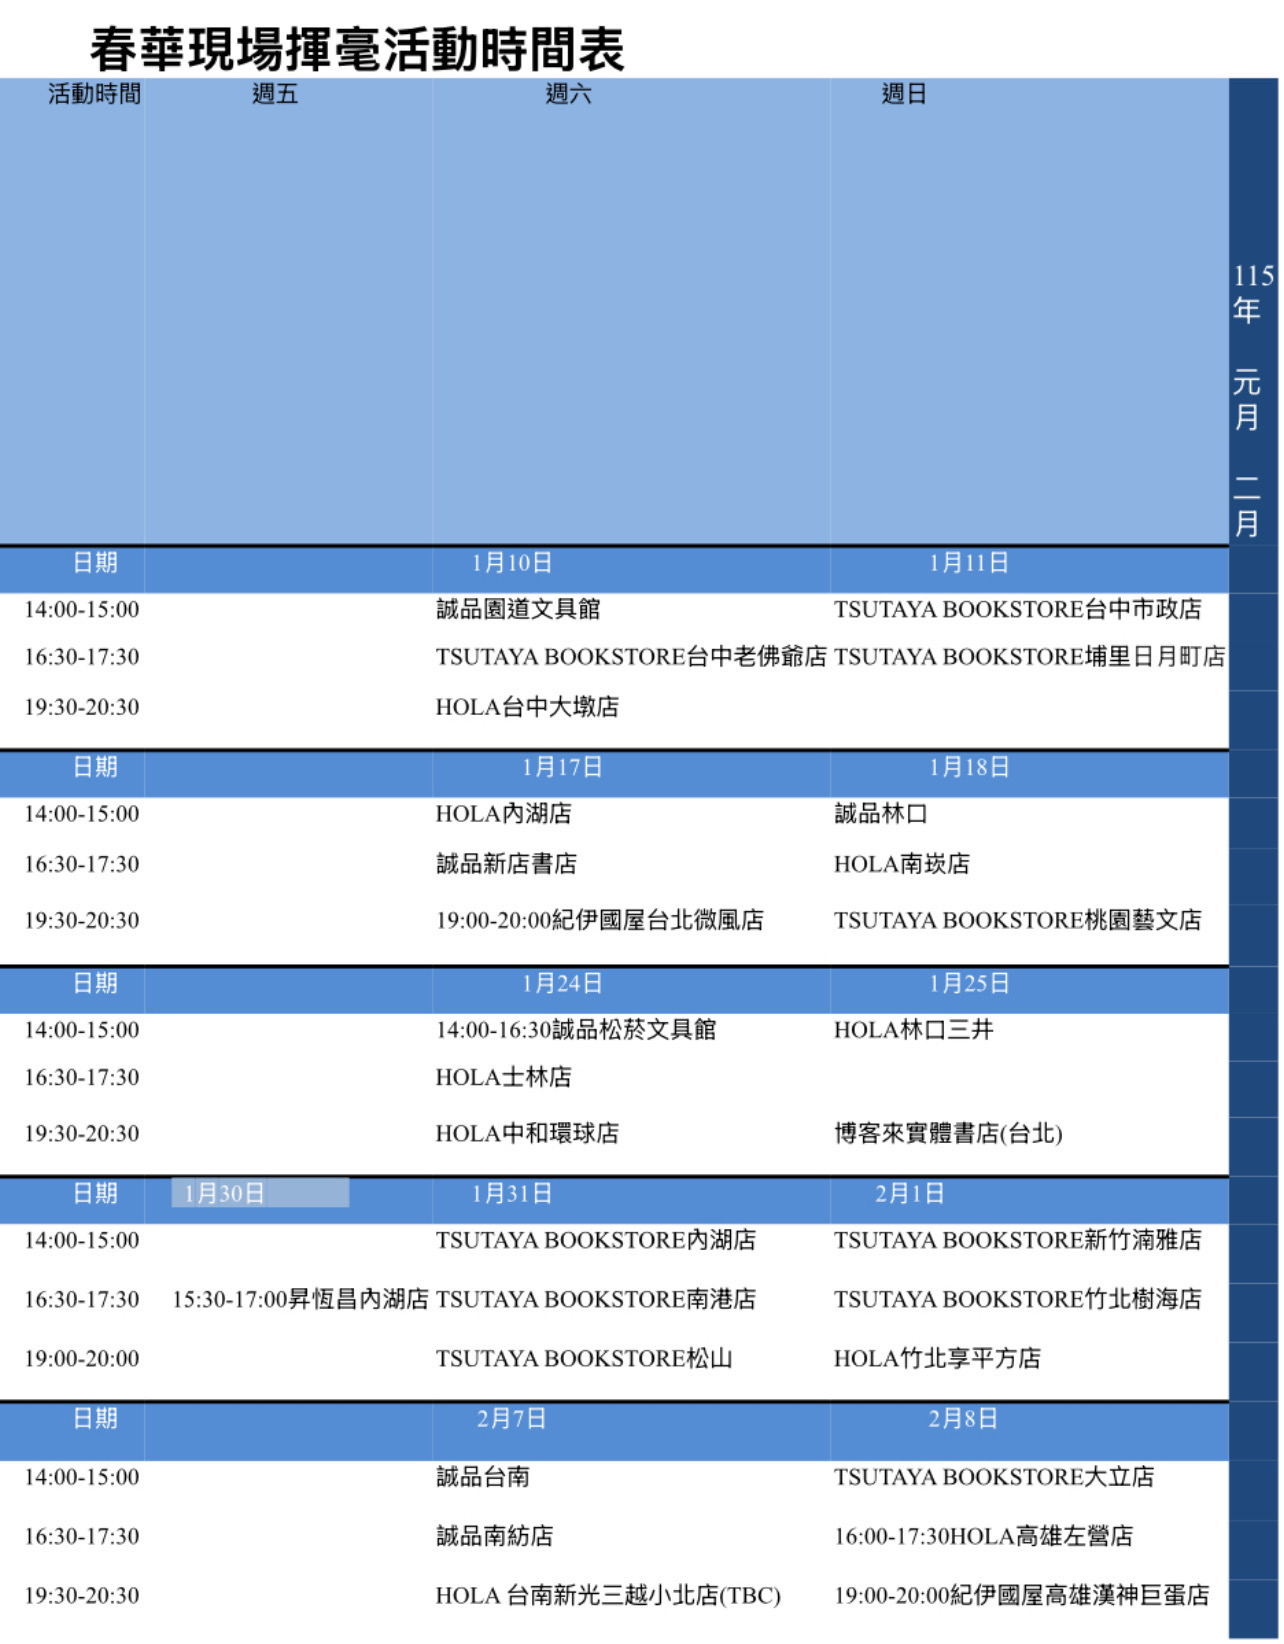Screen dimensions: 1284x1644
Task: Select 15:30-17:00昇恆昌內湖店 on Friday
Action: (x=300, y=1299)
